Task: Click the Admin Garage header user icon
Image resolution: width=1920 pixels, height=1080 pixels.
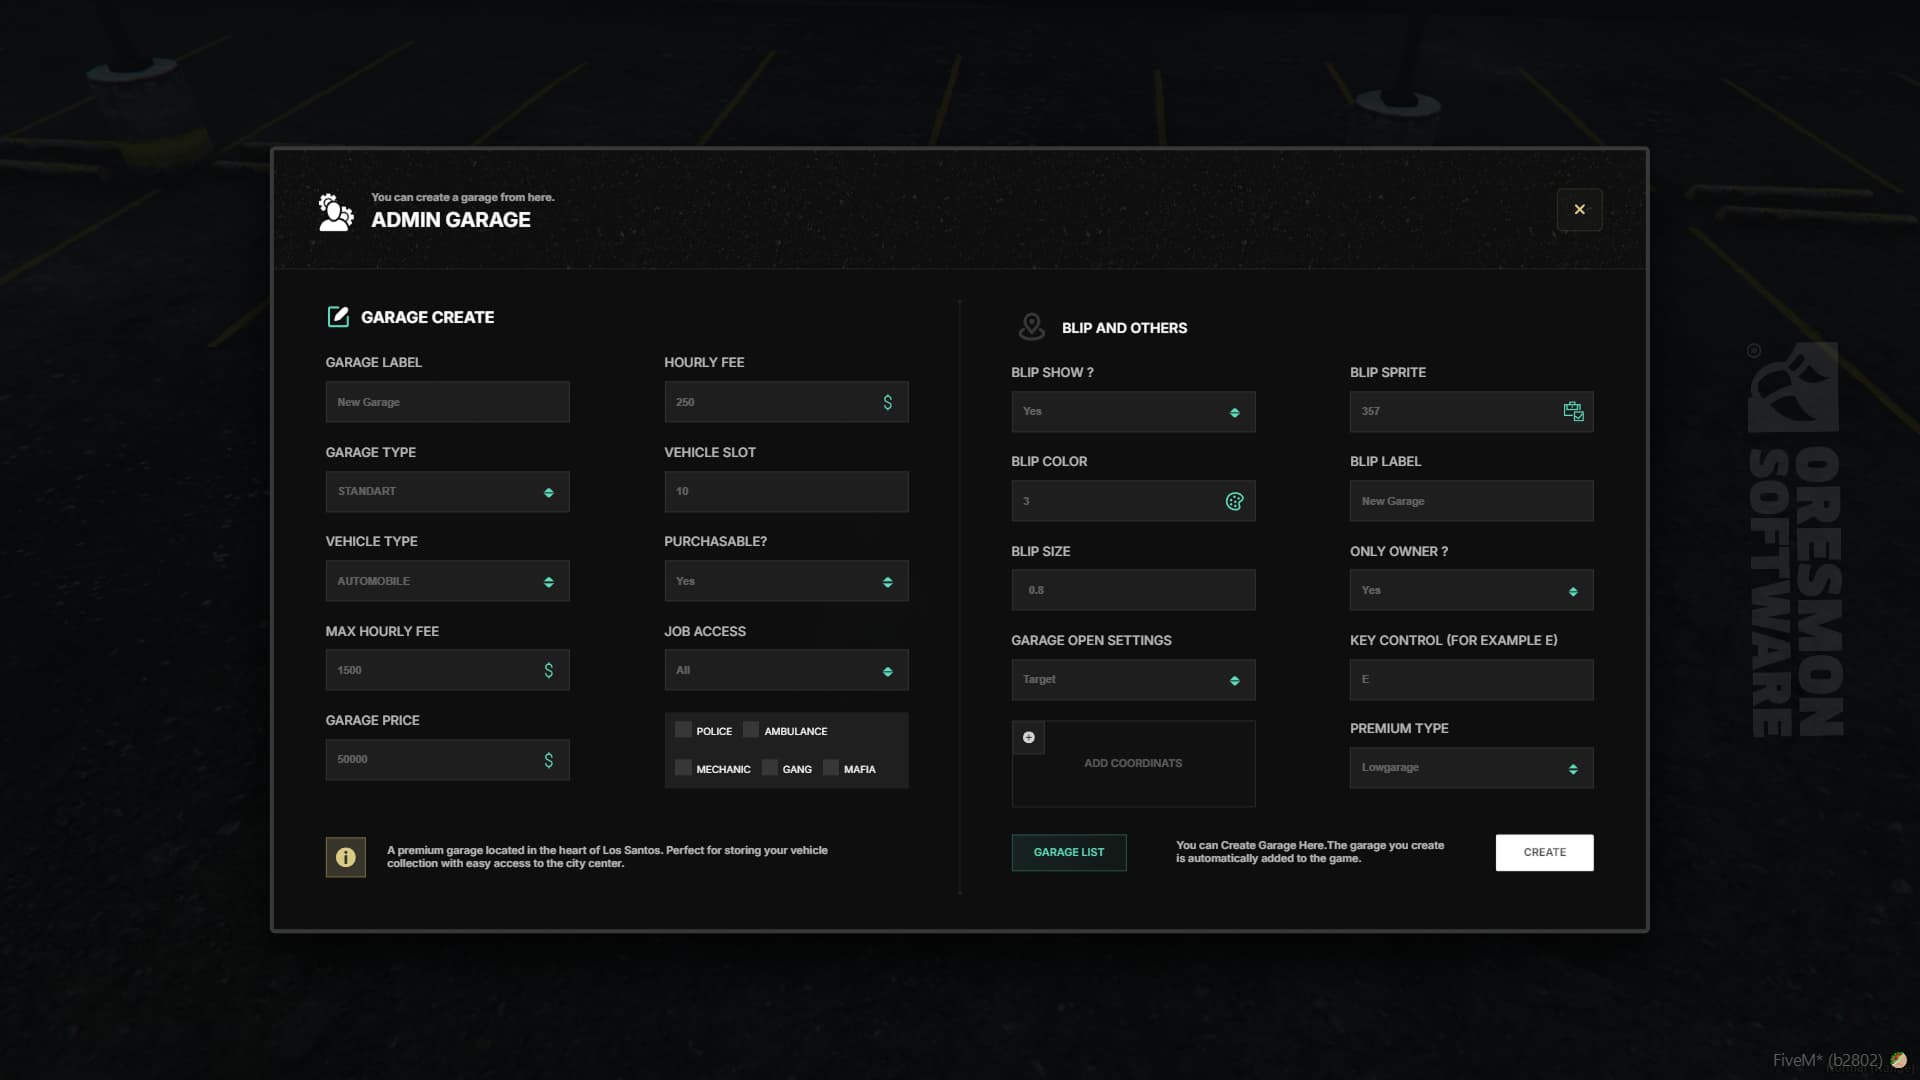Action: pyautogui.click(x=335, y=211)
